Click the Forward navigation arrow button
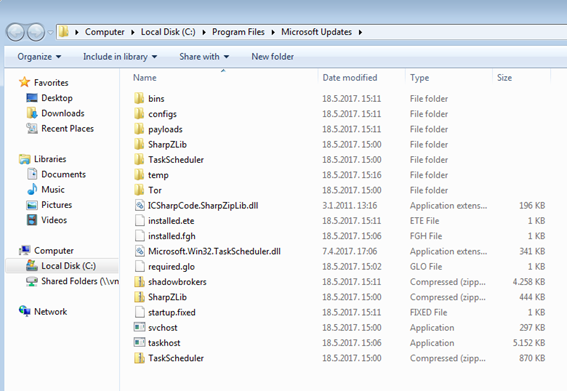The width and height of the screenshot is (567, 391). coord(36,32)
